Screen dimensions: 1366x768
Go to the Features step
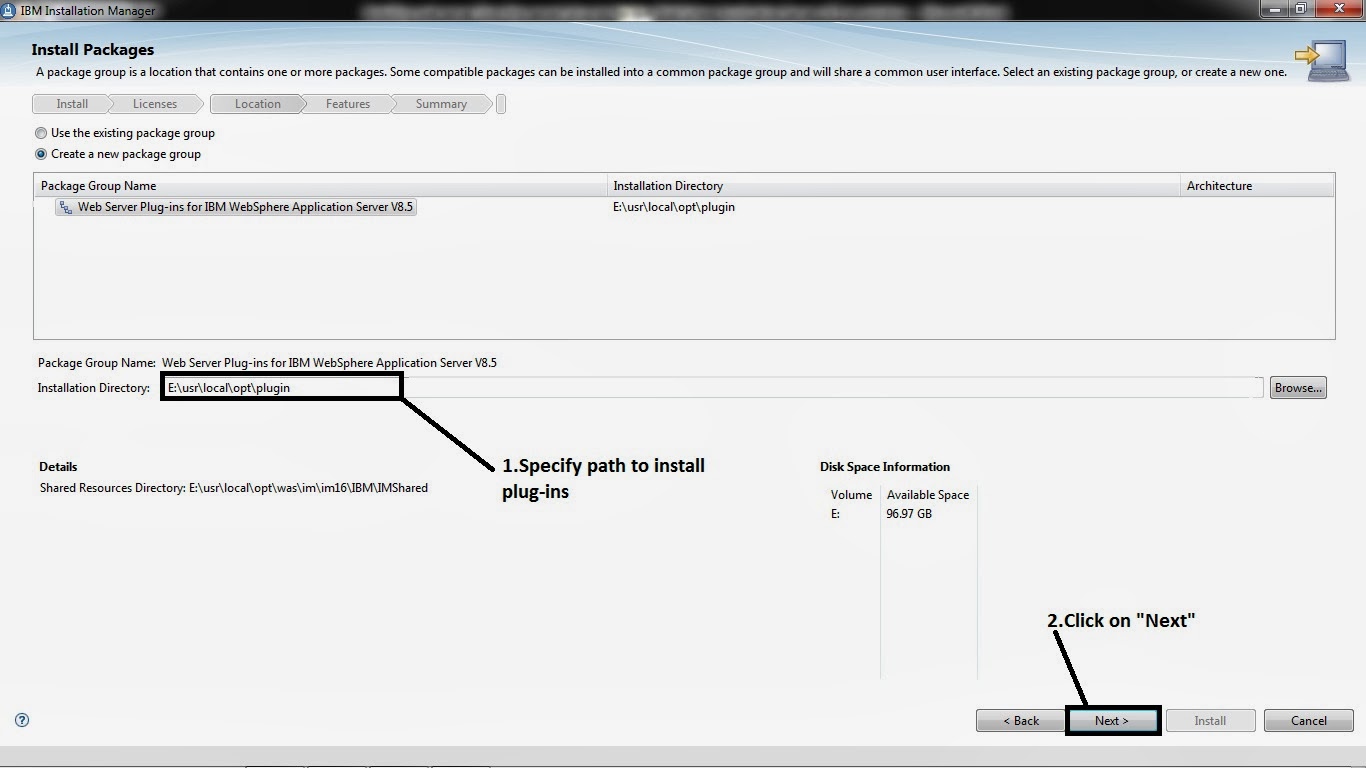tap(347, 103)
